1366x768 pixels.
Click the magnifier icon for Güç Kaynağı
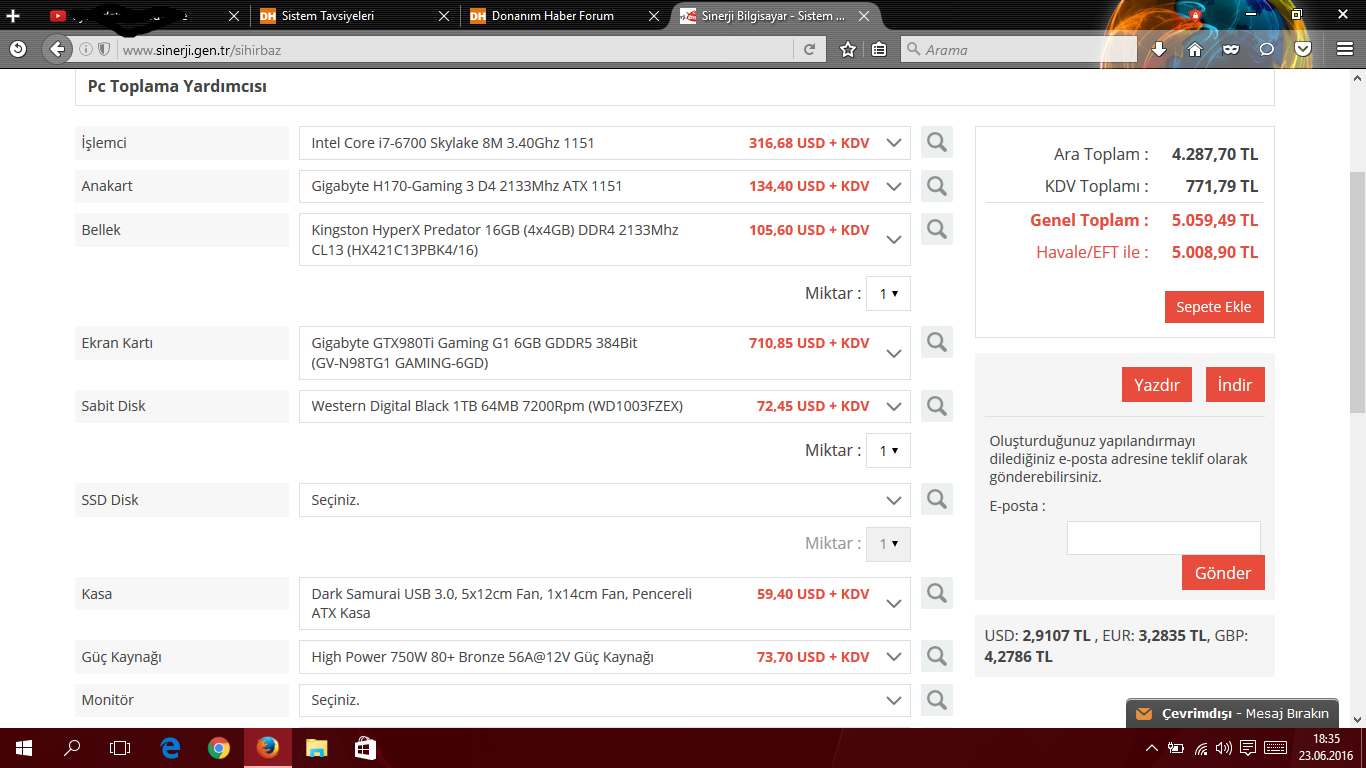(x=936, y=656)
